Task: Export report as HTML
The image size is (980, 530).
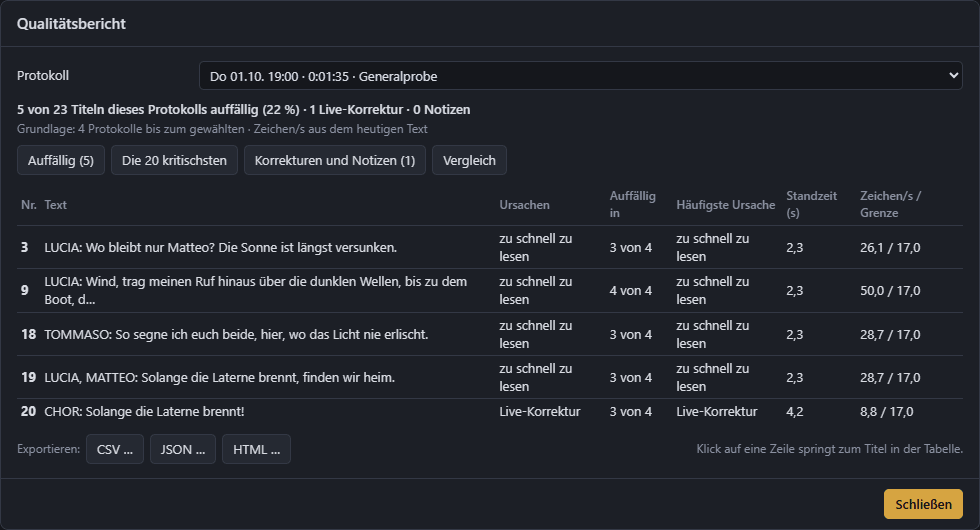Action: click(256, 449)
